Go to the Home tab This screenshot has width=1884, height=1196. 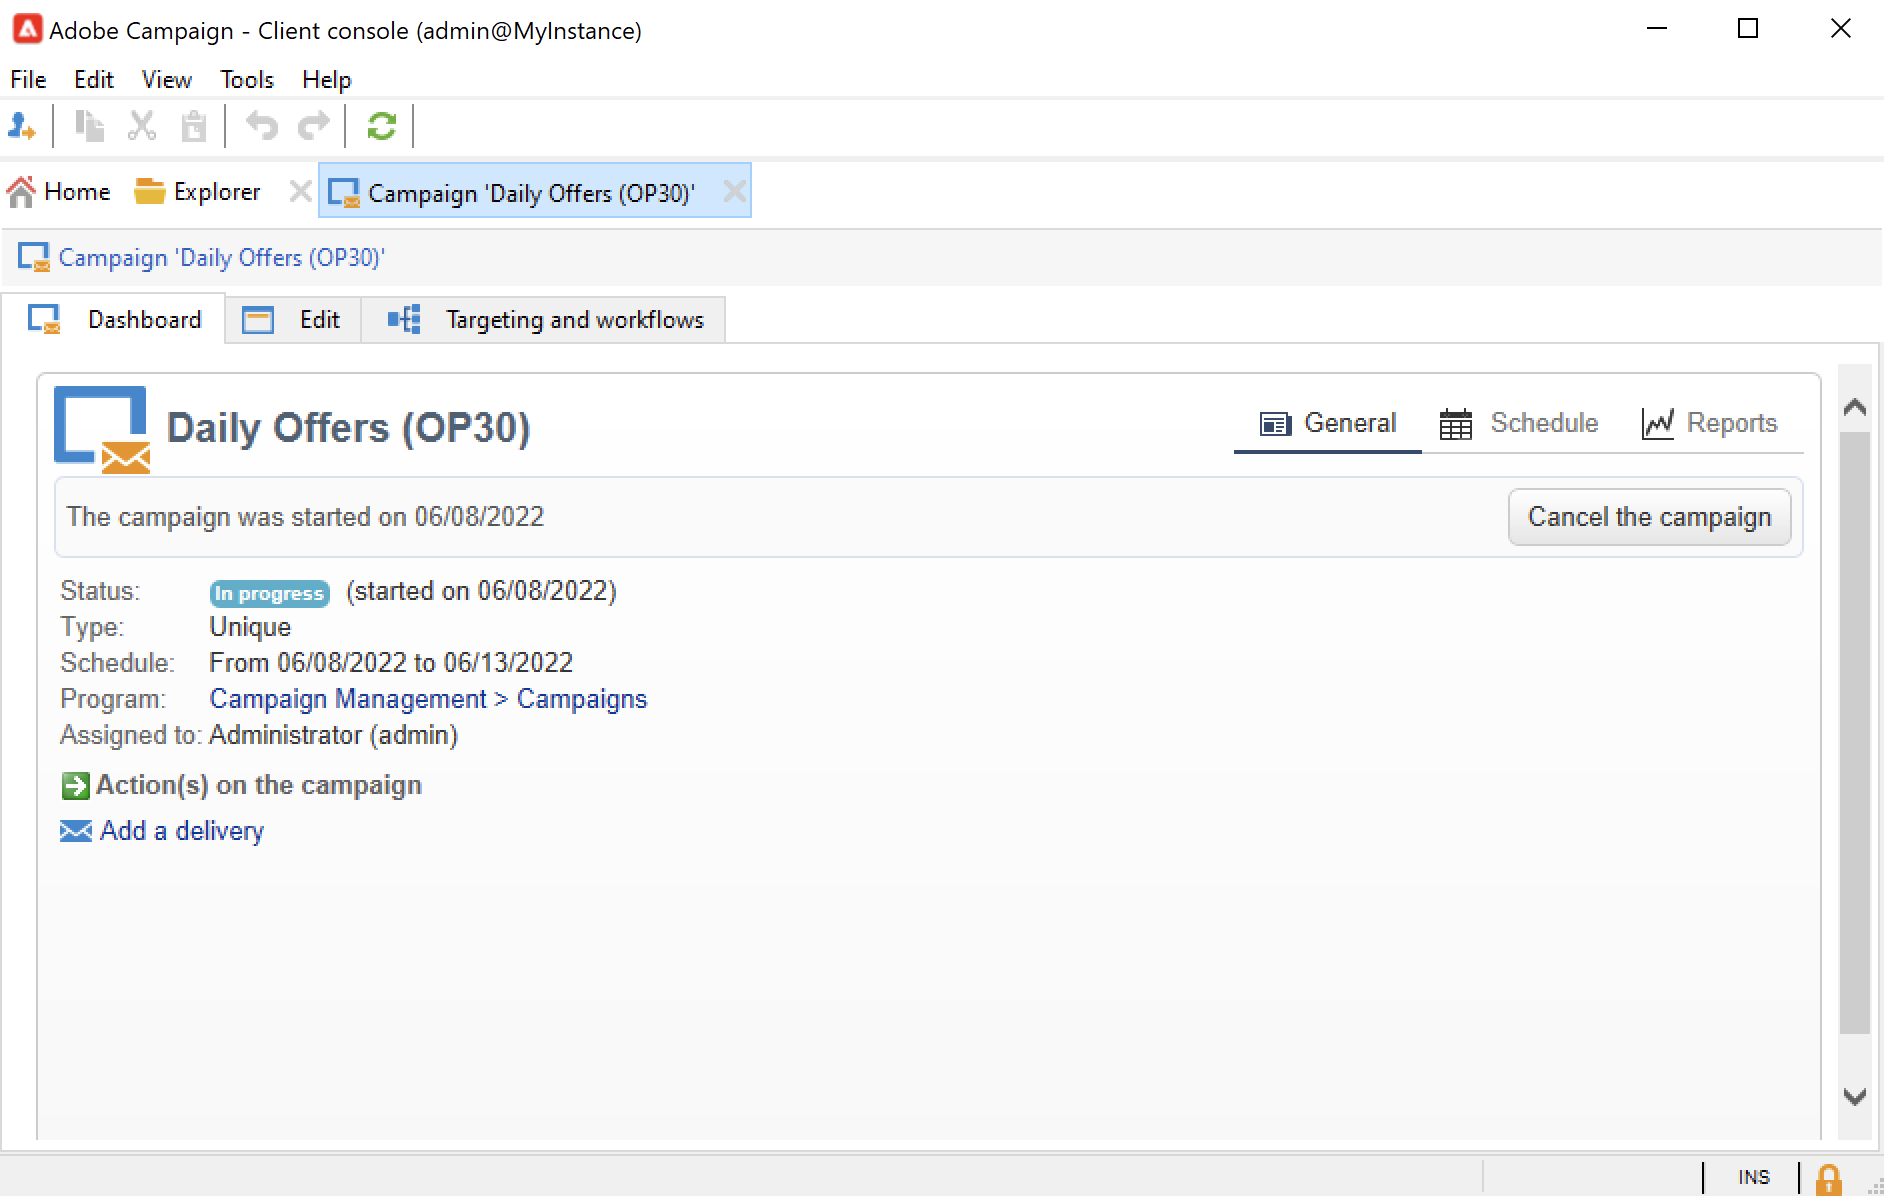coord(59,191)
